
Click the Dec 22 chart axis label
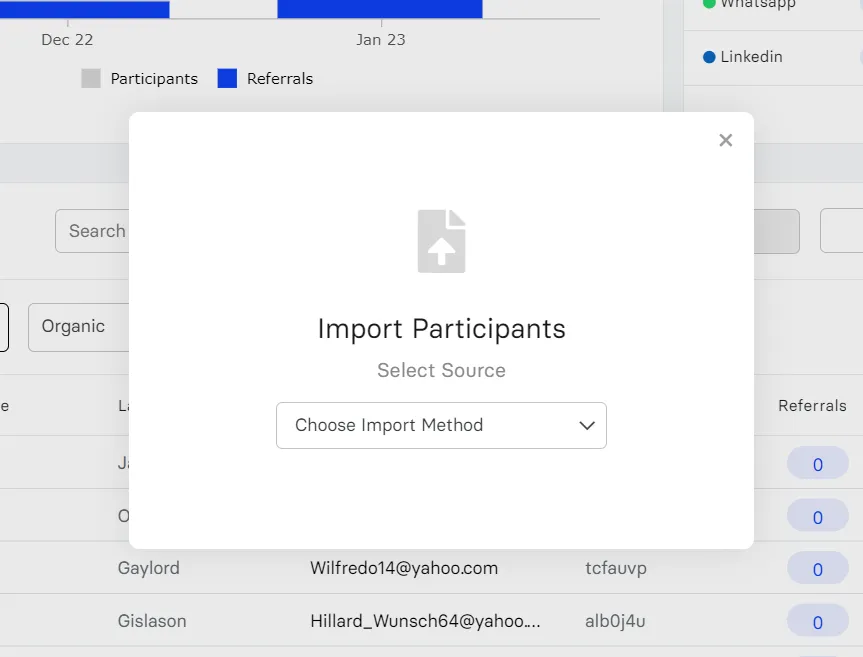point(67,40)
